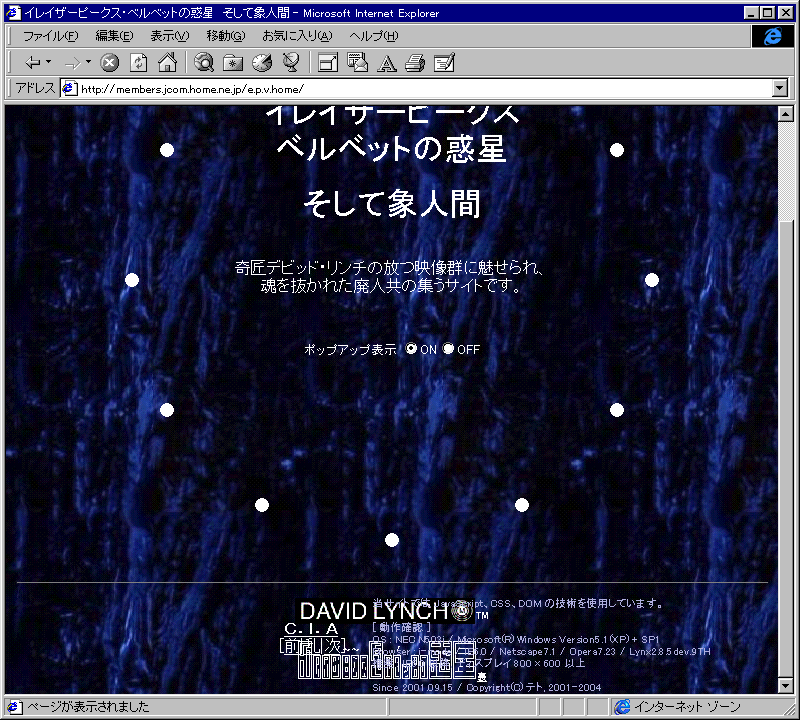This screenshot has width=800, height=720.
Task: Follow the C.I.A link
Action: [311, 629]
